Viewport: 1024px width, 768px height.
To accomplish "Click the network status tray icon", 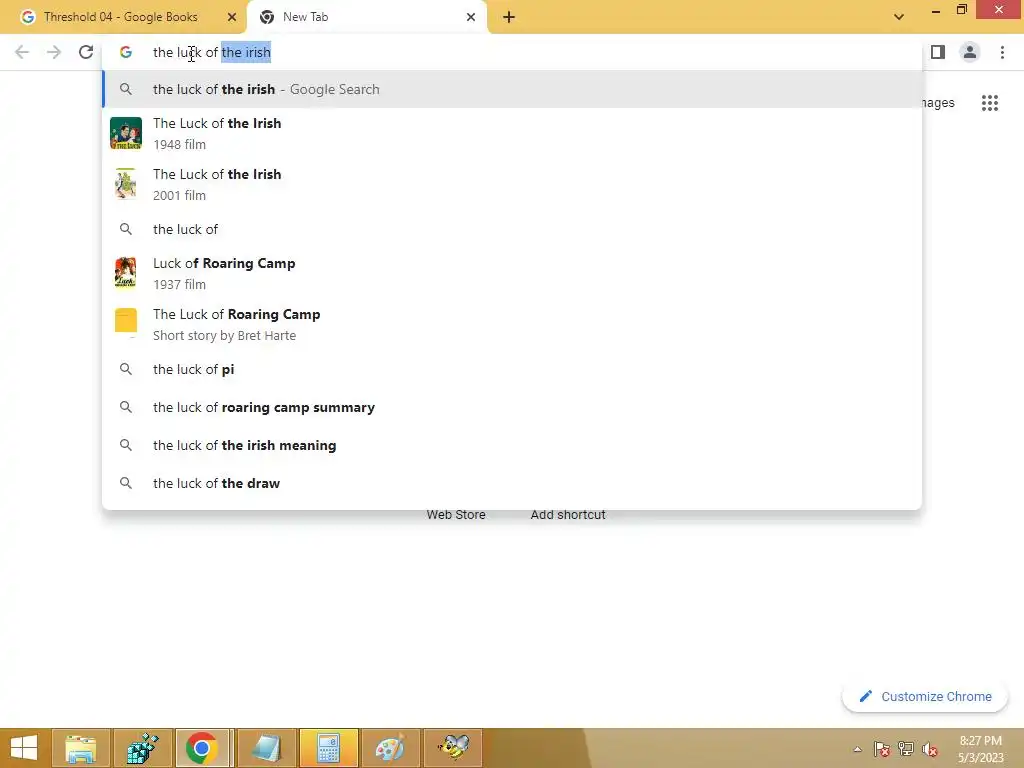I will (906, 749).
